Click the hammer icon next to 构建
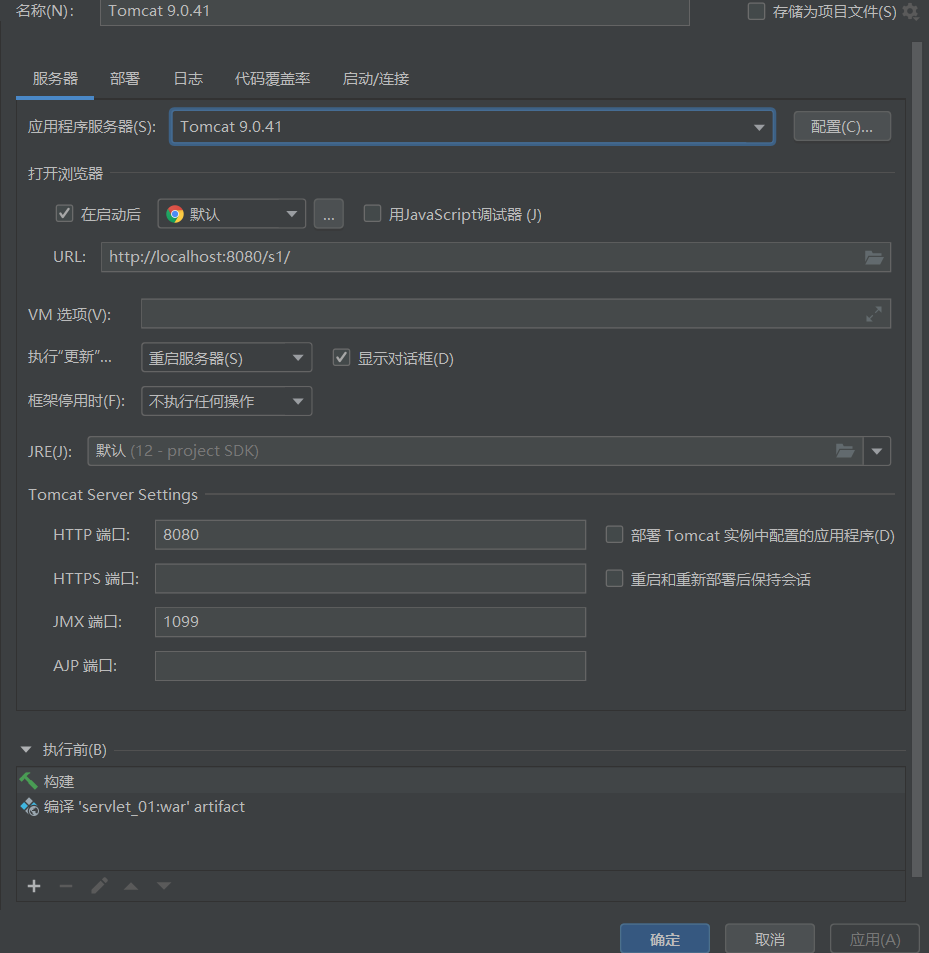The image size is (929, 953). (x=29, y=780)
